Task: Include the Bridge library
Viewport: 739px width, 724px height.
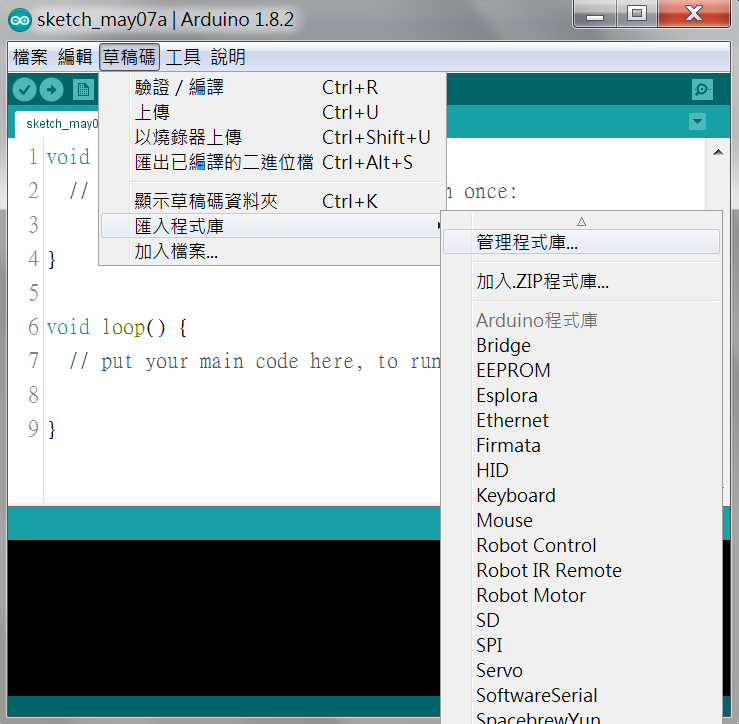Action: 582,346
